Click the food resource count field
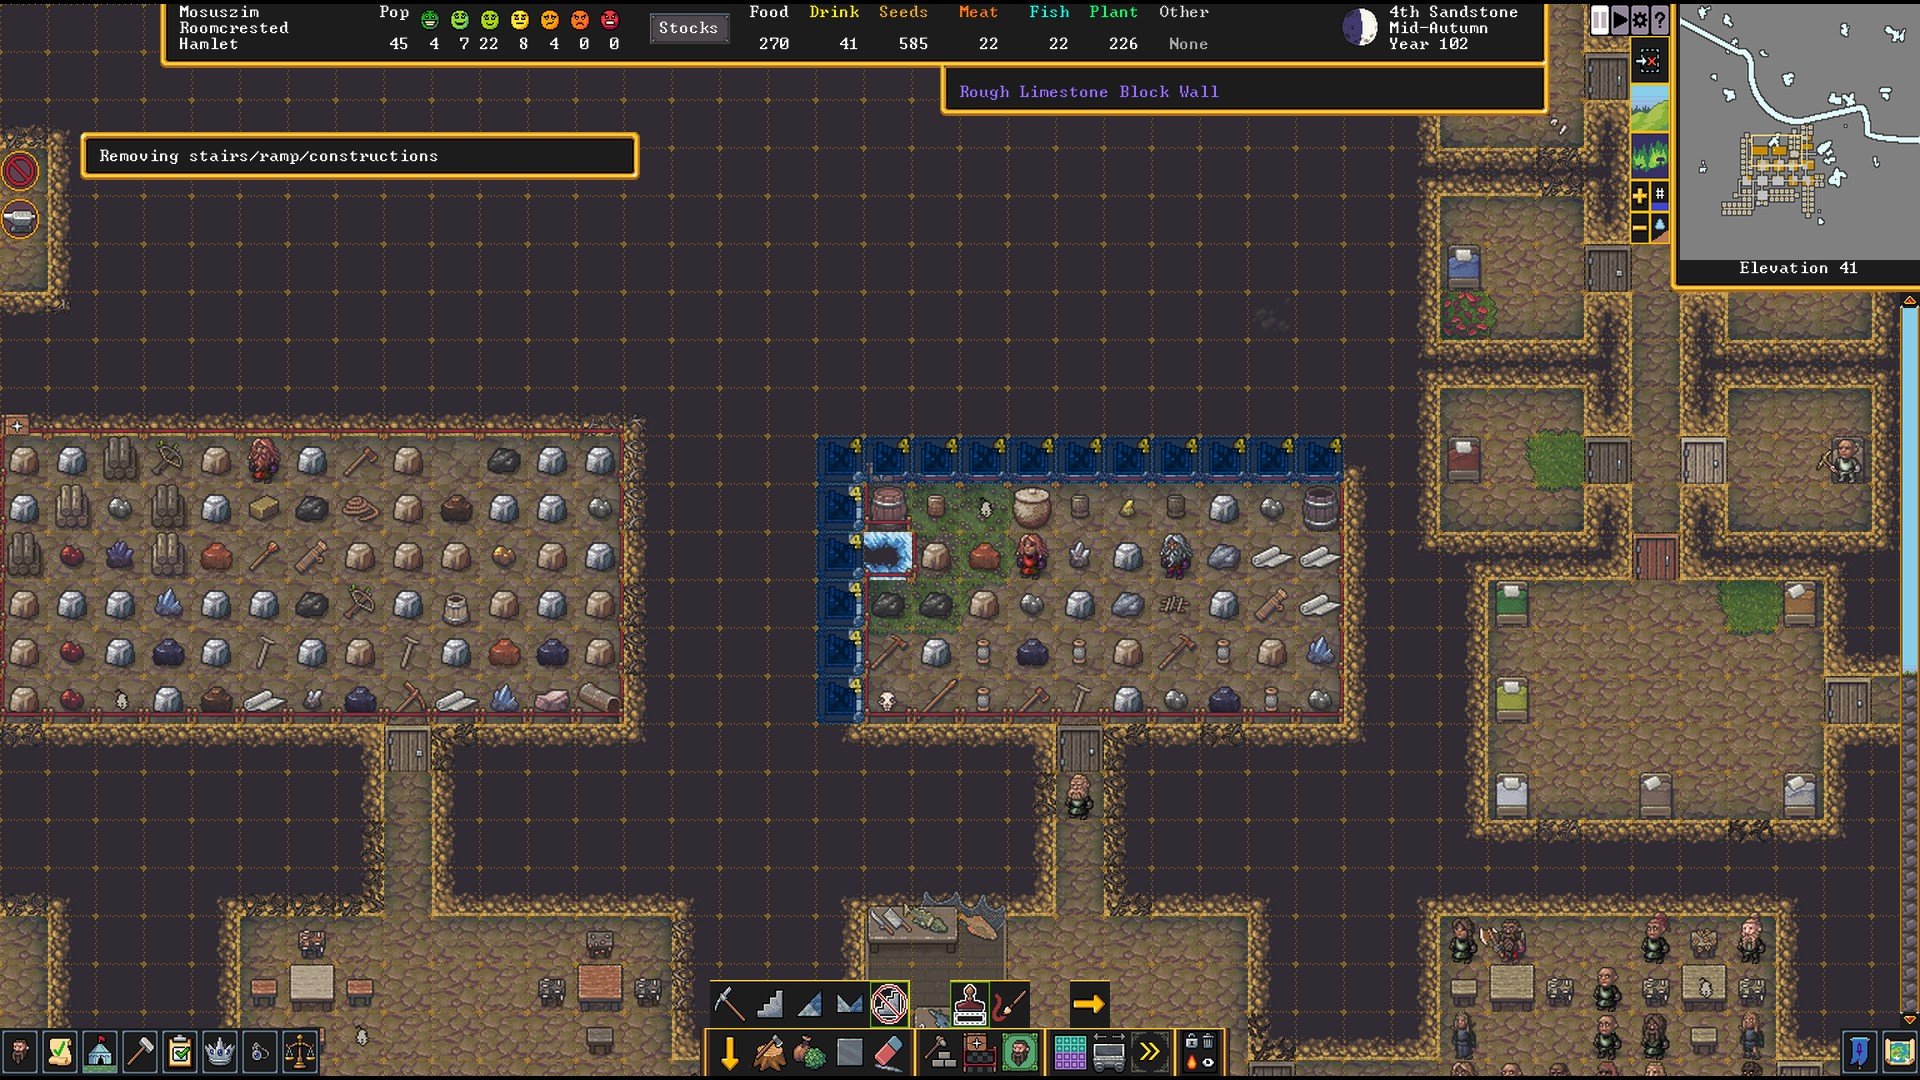Viewport: 1920px width, 1080px height. pyautogui.click(x=767, y=44)
